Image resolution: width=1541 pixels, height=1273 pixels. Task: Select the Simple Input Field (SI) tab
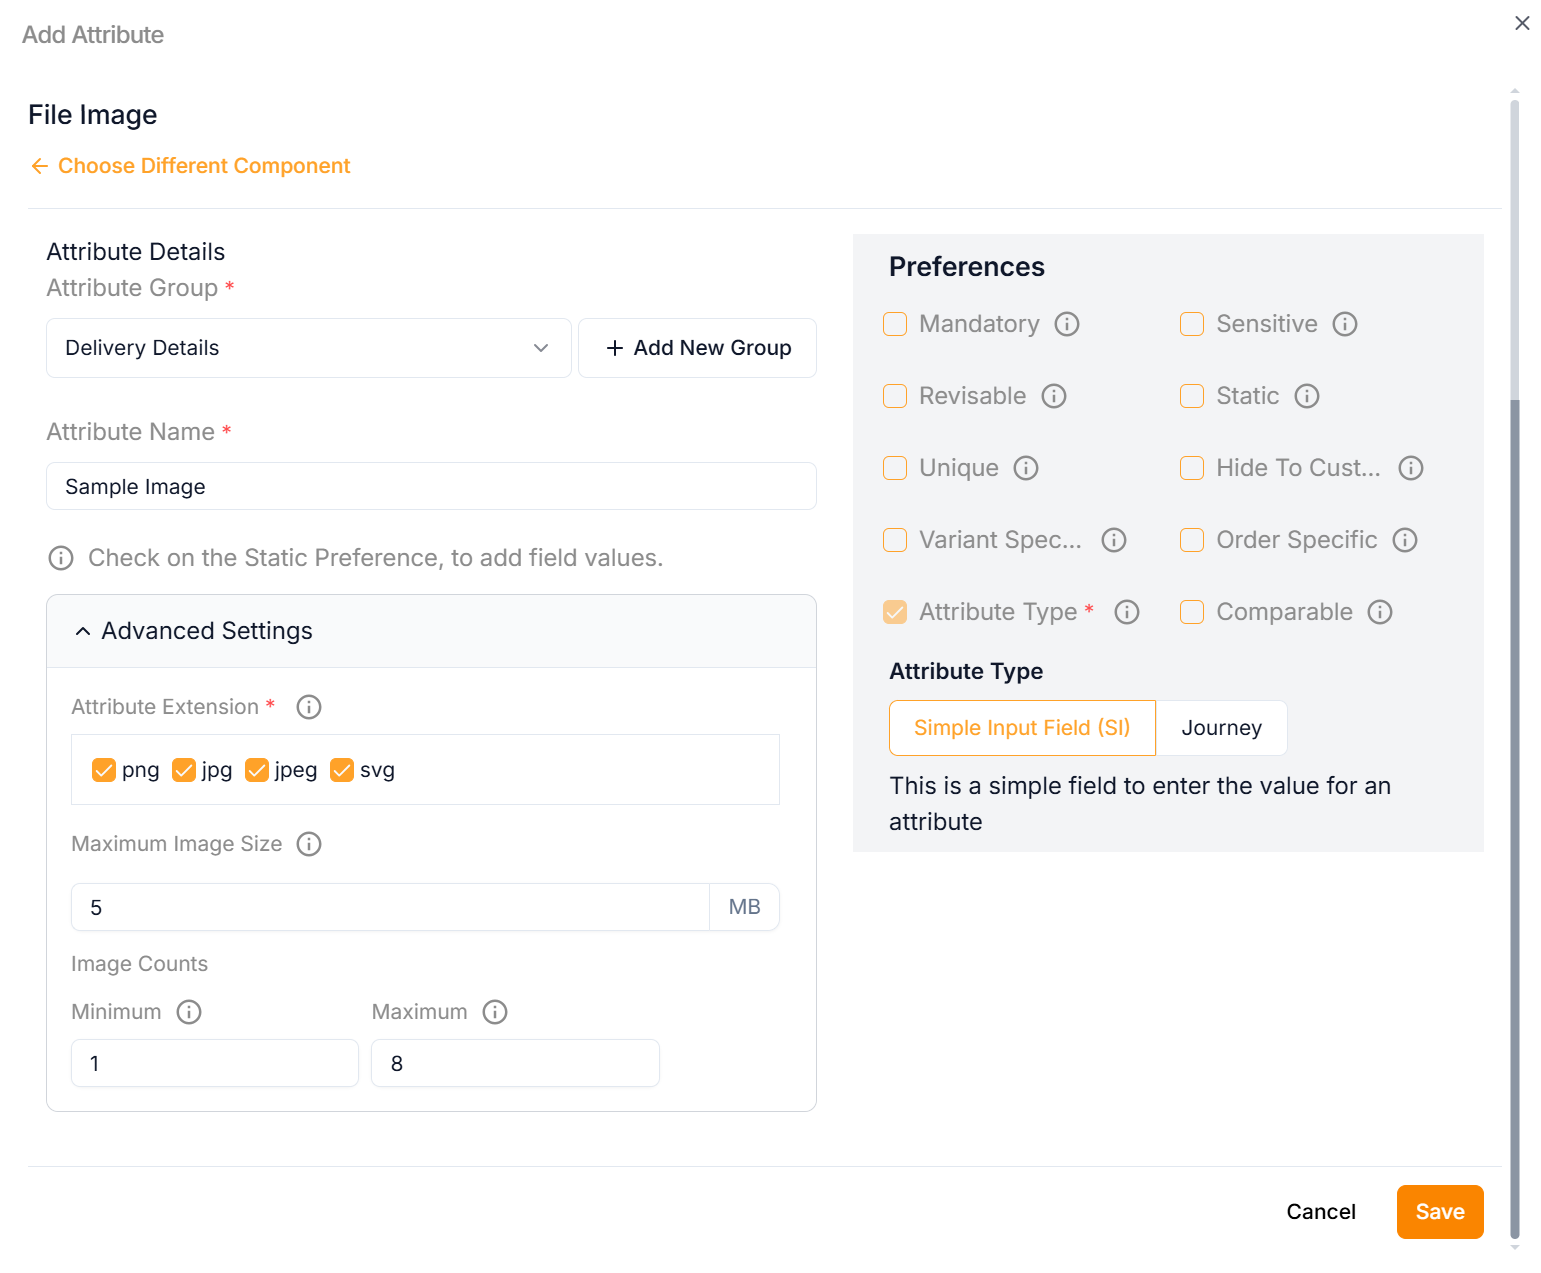pos(1021,728)
